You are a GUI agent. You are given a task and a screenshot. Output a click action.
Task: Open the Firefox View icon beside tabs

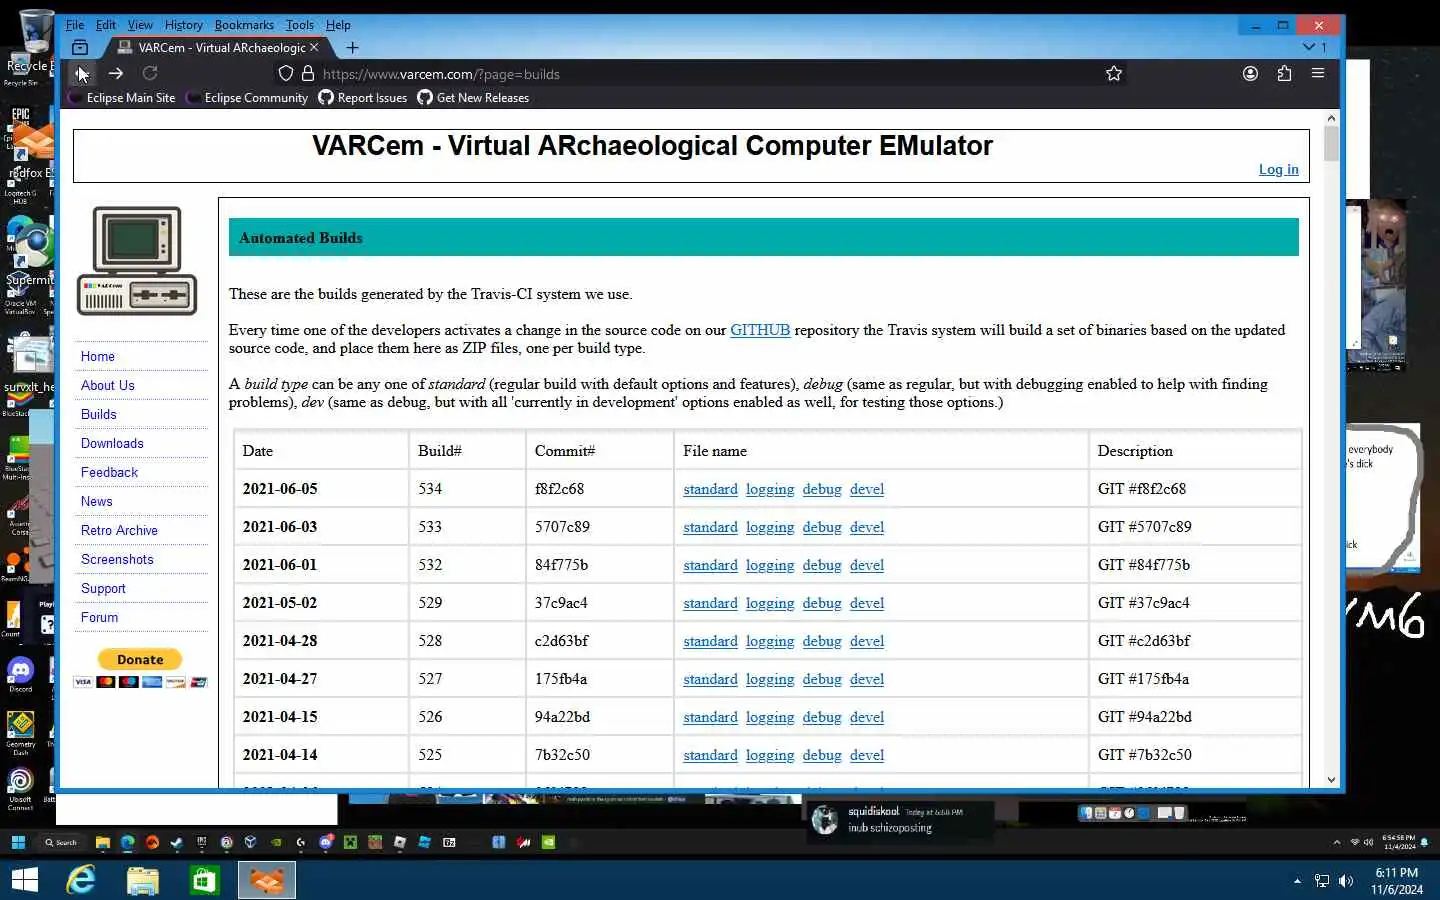(x=80, y=47)
